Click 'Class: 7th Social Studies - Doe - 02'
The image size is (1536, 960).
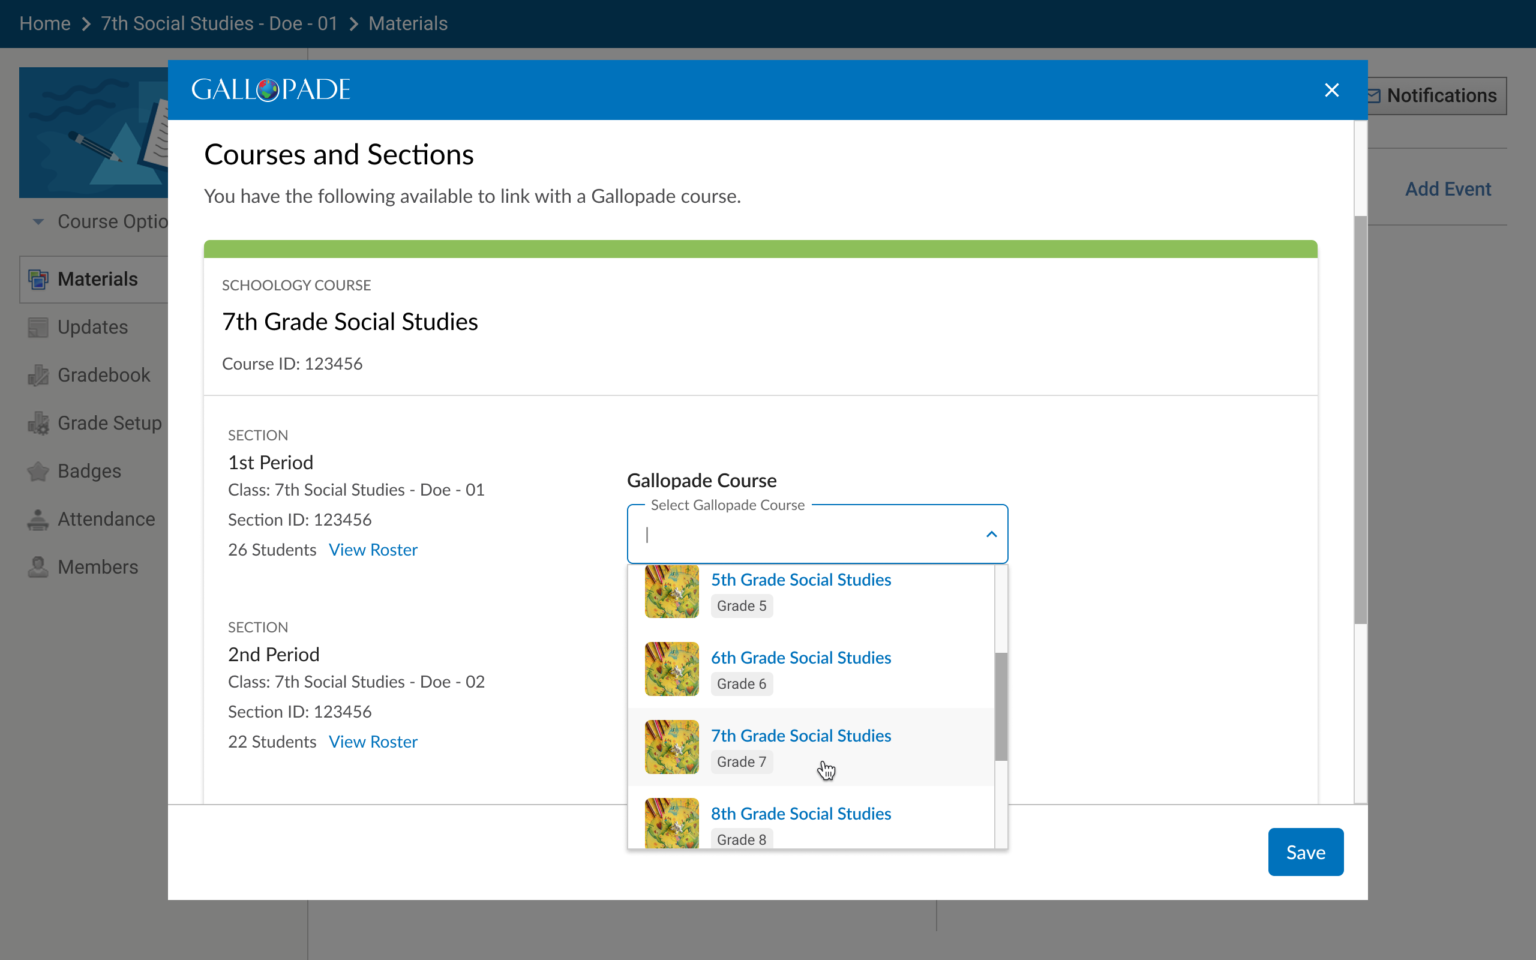356,682
